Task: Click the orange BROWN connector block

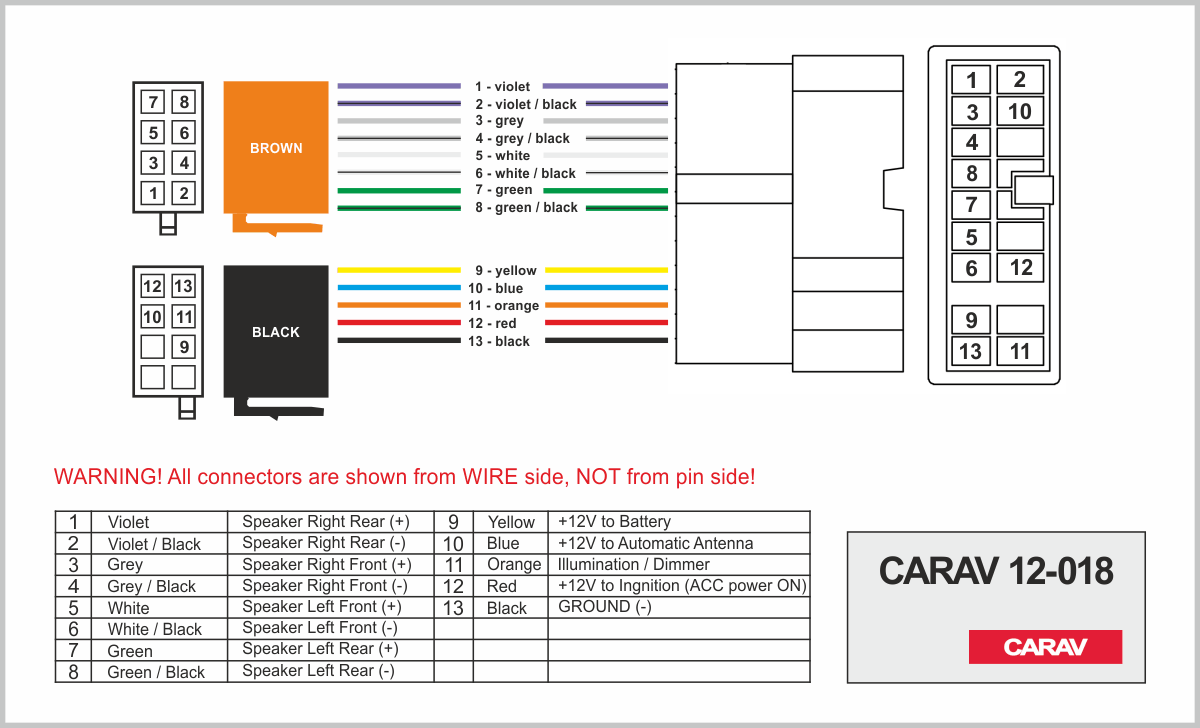Action: [276, 148]
